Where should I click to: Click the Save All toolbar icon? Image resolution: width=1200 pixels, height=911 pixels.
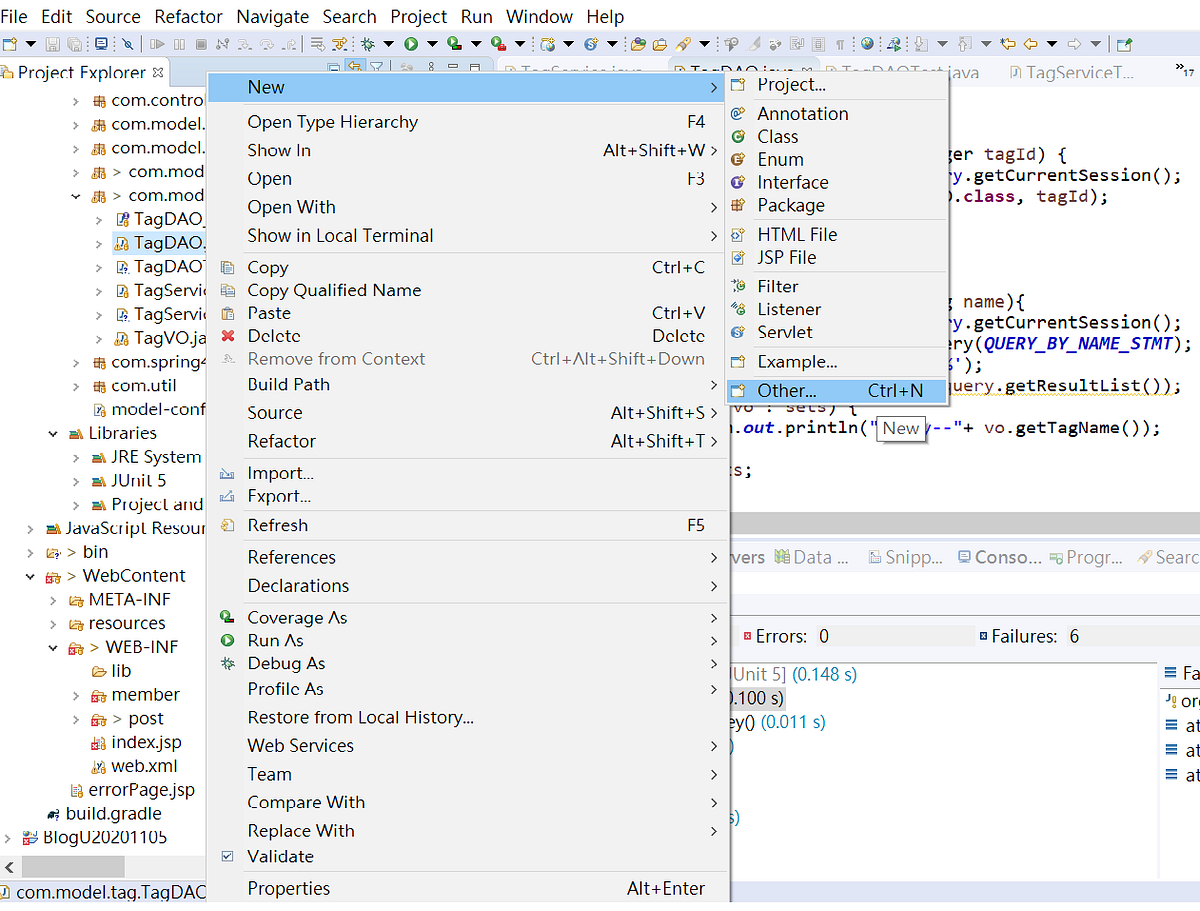(74, 45)
